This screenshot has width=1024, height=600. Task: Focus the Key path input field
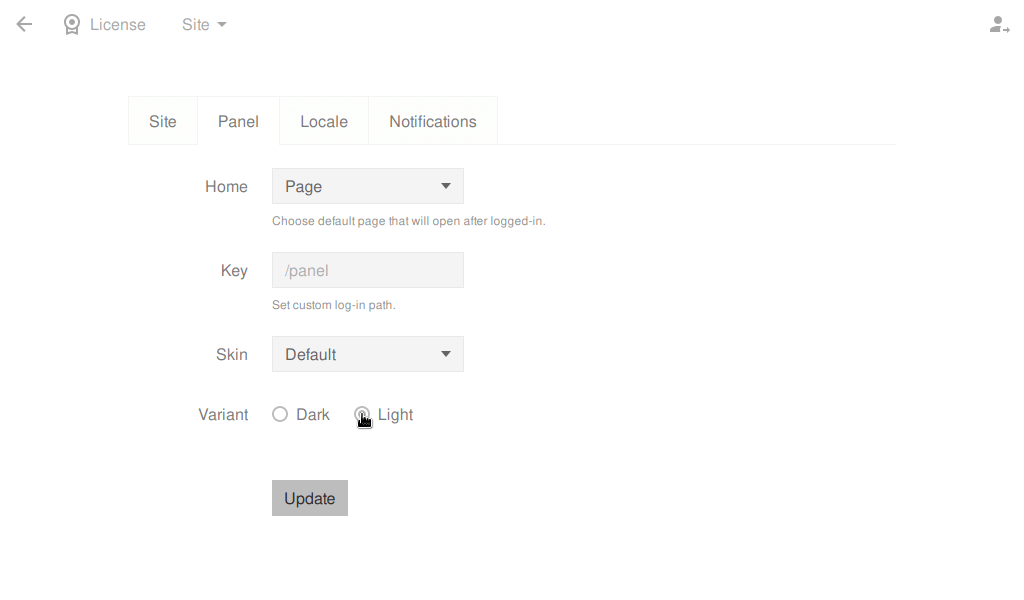click(x=368, y=270)
